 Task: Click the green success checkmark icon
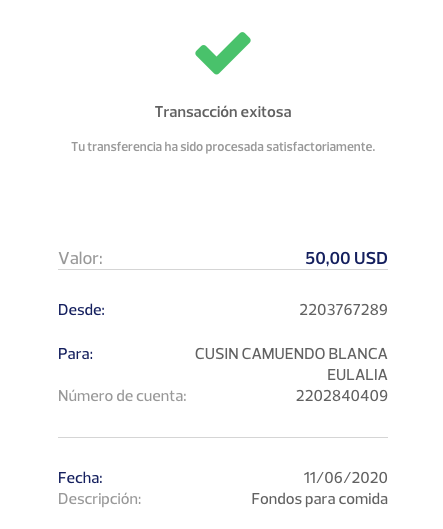223,53
